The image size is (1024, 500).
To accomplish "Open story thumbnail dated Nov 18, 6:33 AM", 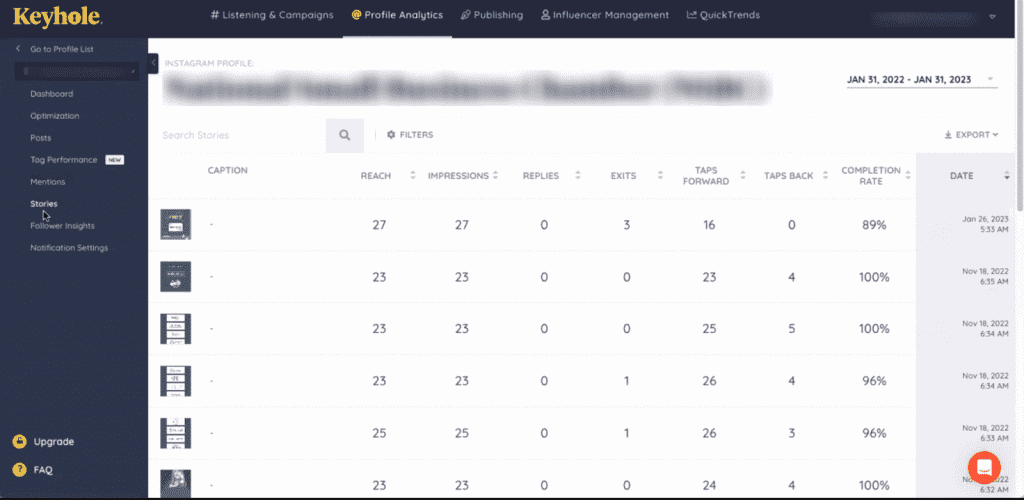I will point(176,433).
